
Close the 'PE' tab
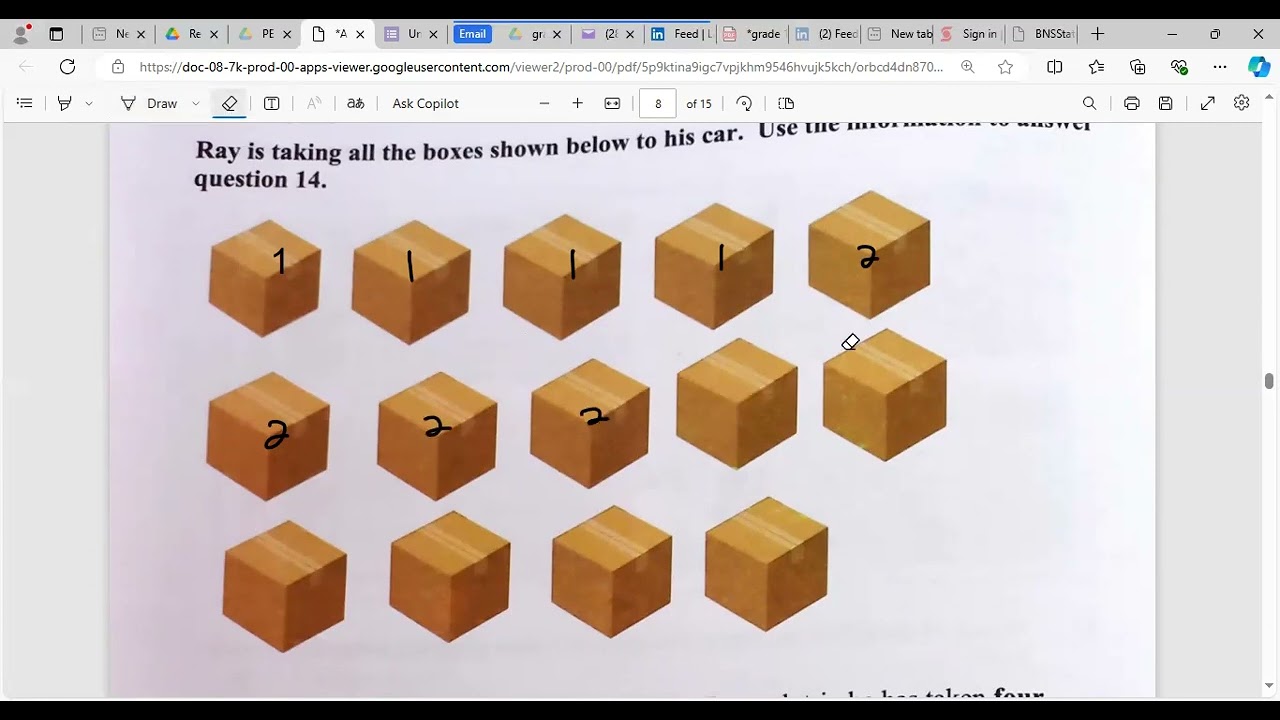(x=287, y=34)
